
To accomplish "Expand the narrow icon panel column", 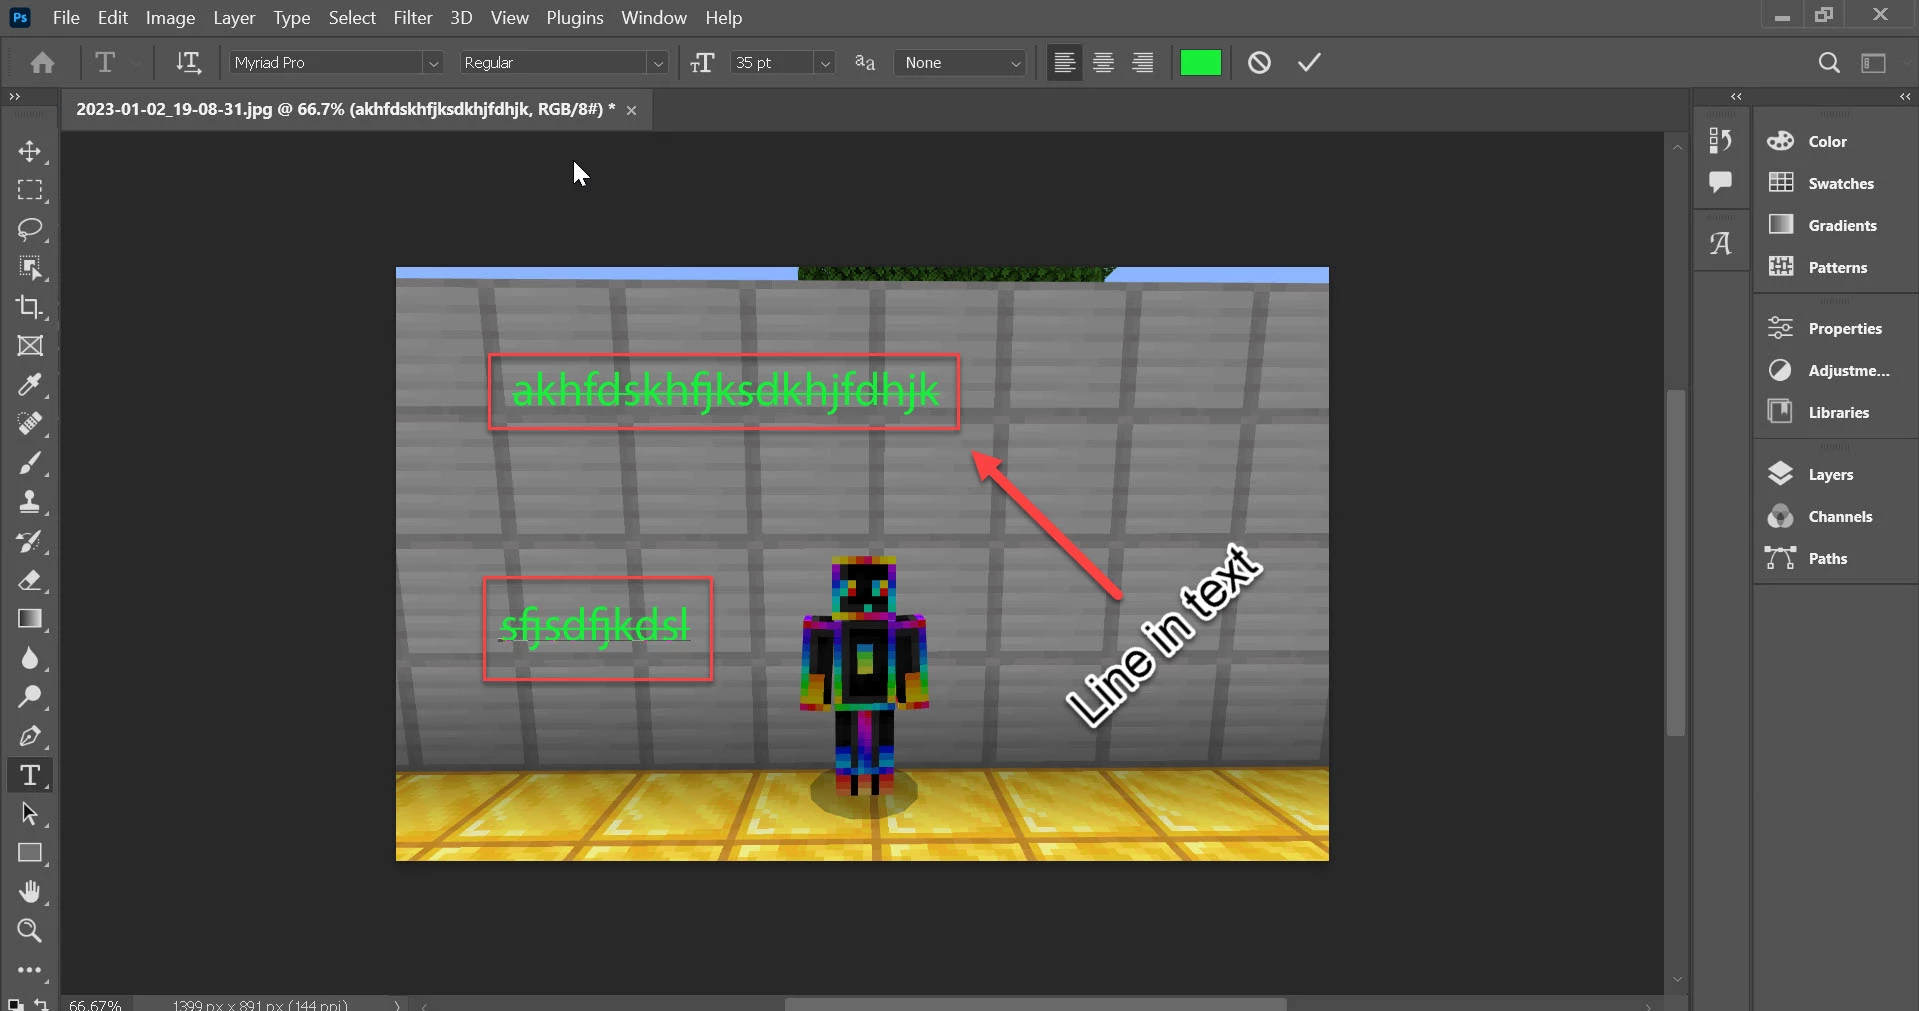I will 1736,97.
